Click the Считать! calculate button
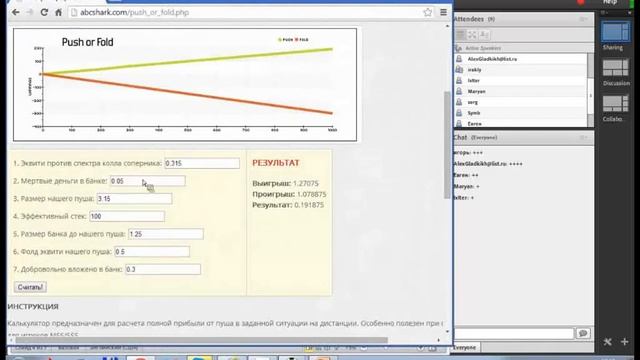This screenshot has width=640, height=360. tap(30, 287)
